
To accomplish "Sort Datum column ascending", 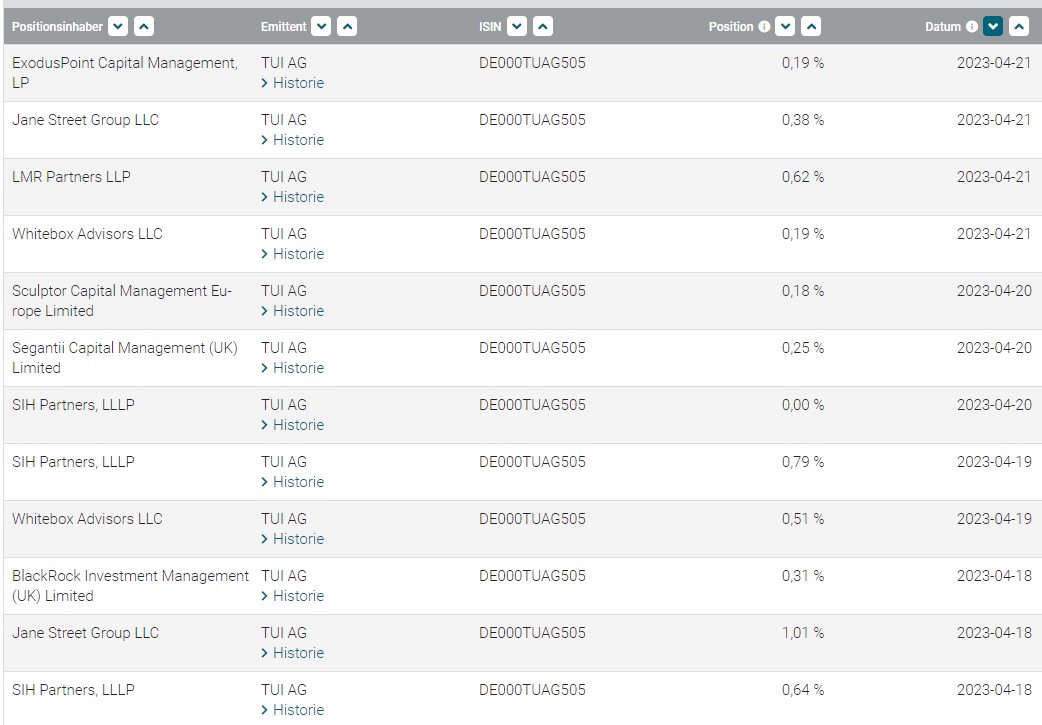I will (1018, 27).
